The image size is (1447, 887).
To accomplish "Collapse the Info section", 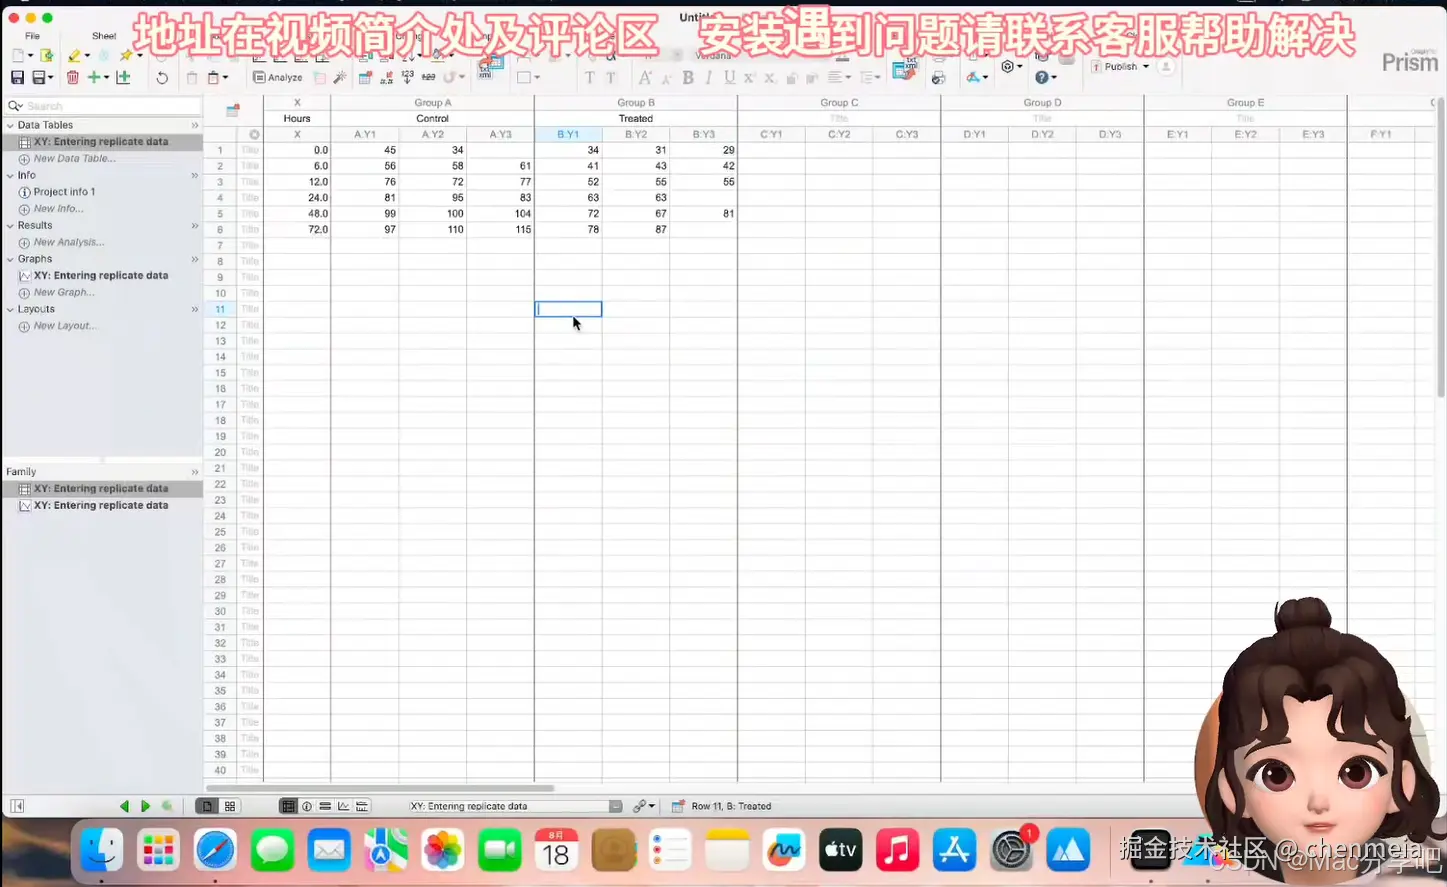I will pyautogui.click(x=10, y=175).
